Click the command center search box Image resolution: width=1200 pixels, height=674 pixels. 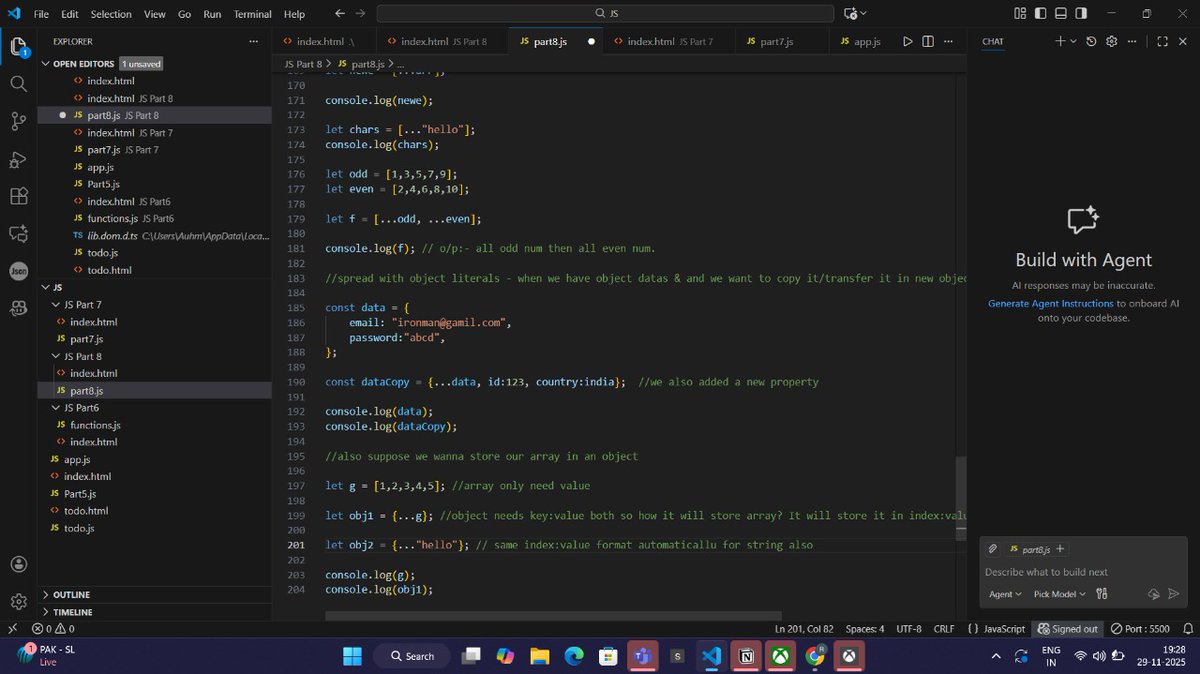(605, 14)
